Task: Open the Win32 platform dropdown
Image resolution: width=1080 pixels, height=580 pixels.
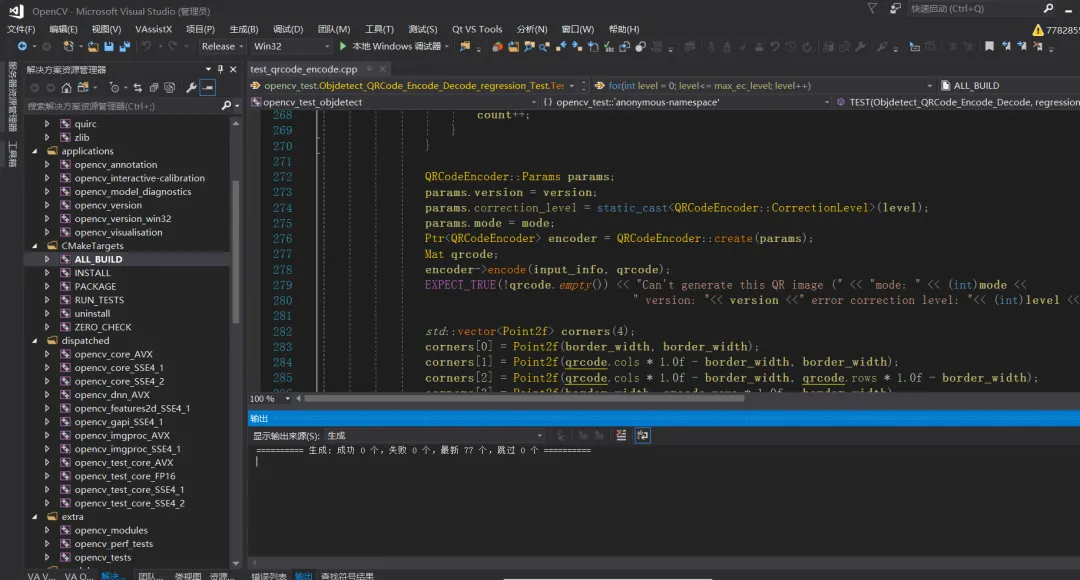Action: pyautogui.click(x=291, y=46)
